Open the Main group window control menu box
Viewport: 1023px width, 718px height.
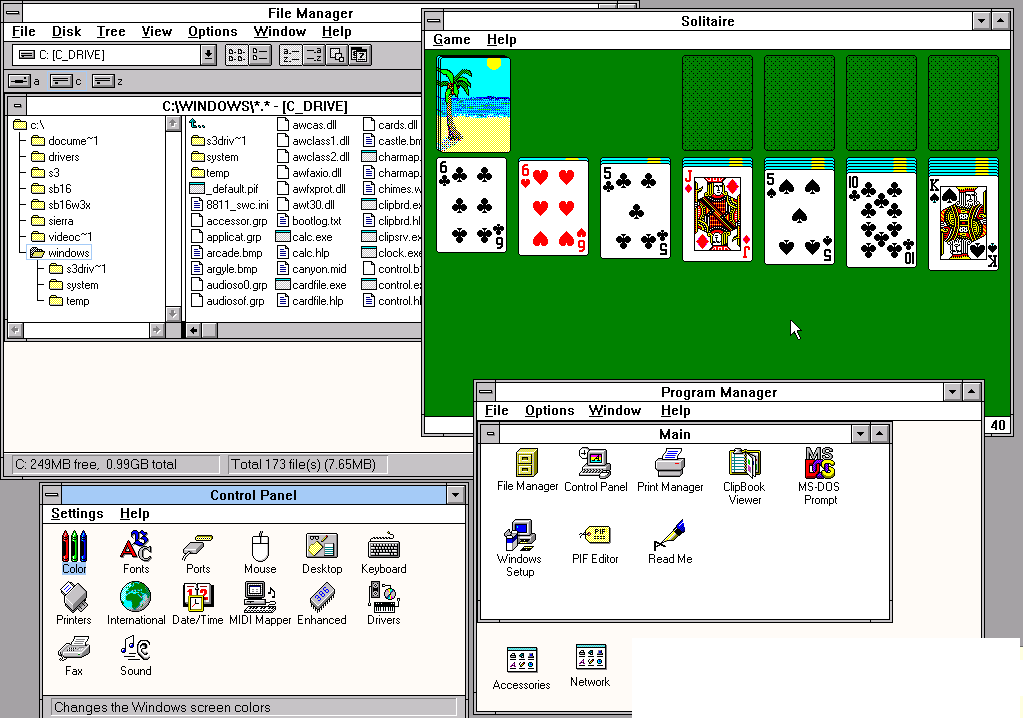click(490, 434)
